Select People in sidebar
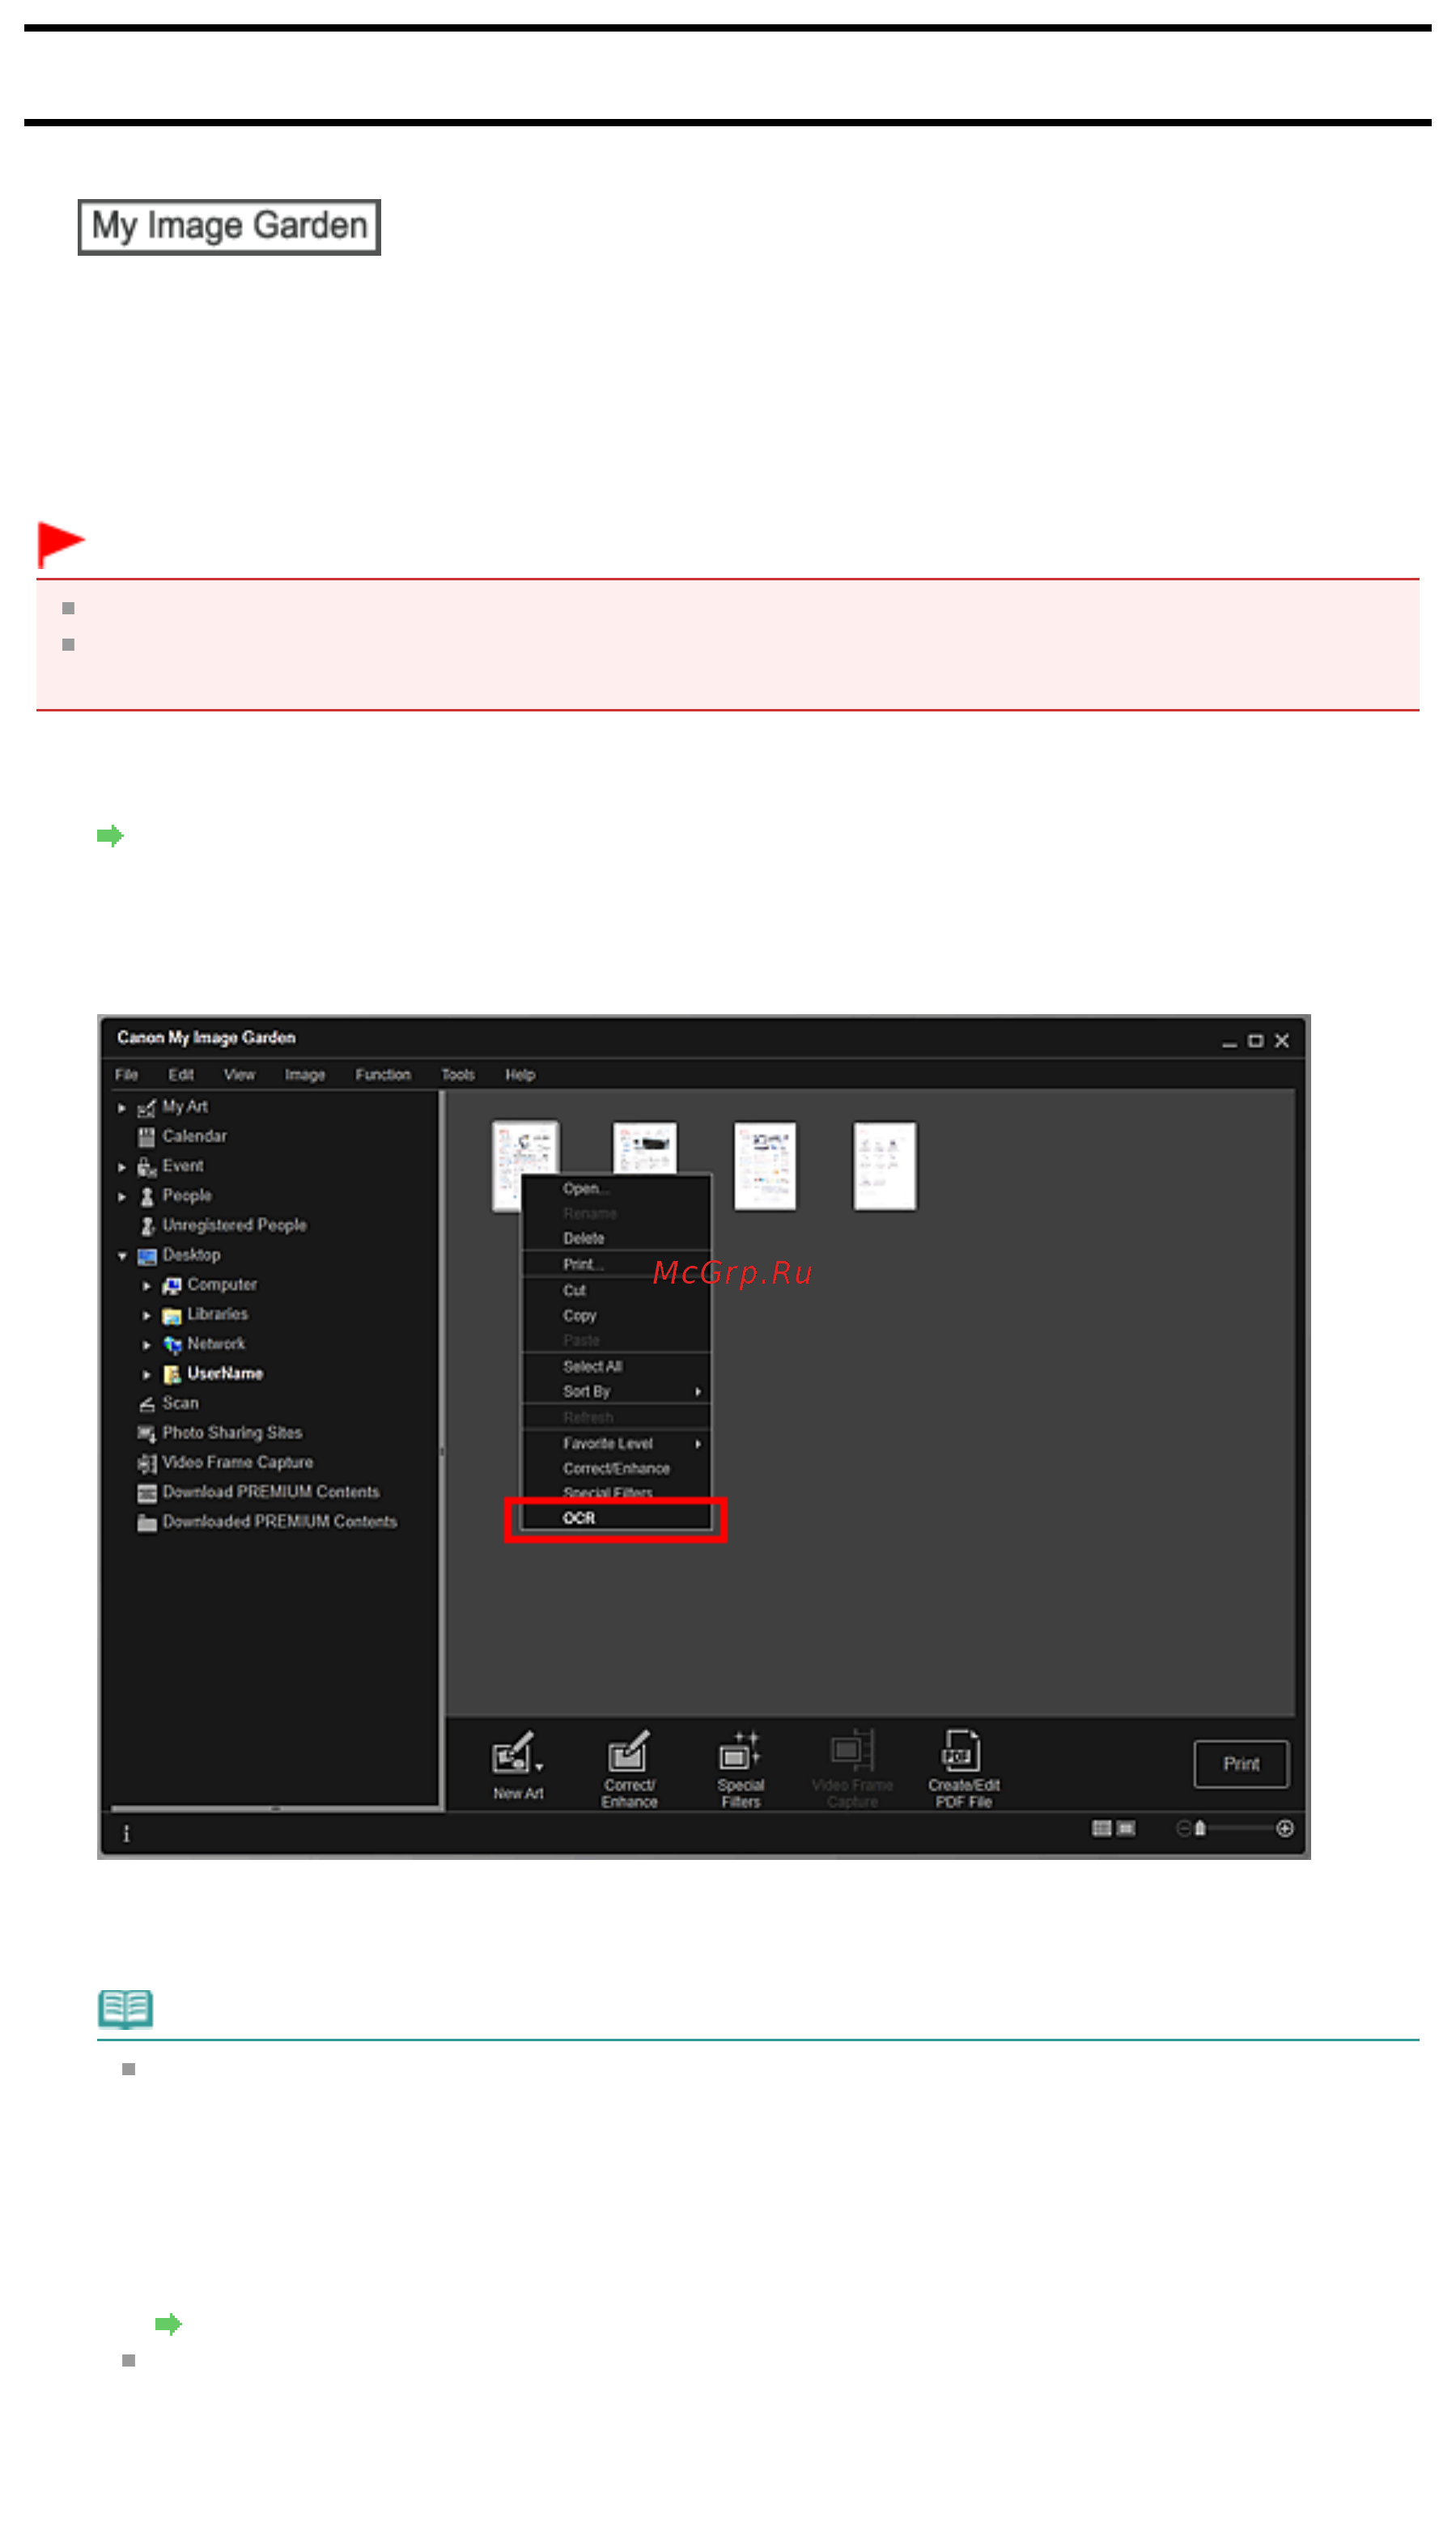Screen dimensions: 1456x2543 pos(187,1196)
